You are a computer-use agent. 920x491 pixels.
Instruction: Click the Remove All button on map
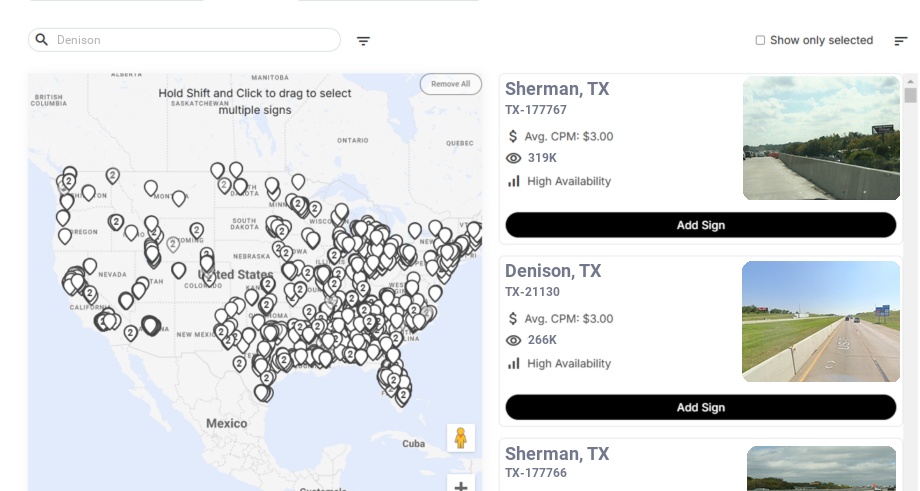point(450,84)
